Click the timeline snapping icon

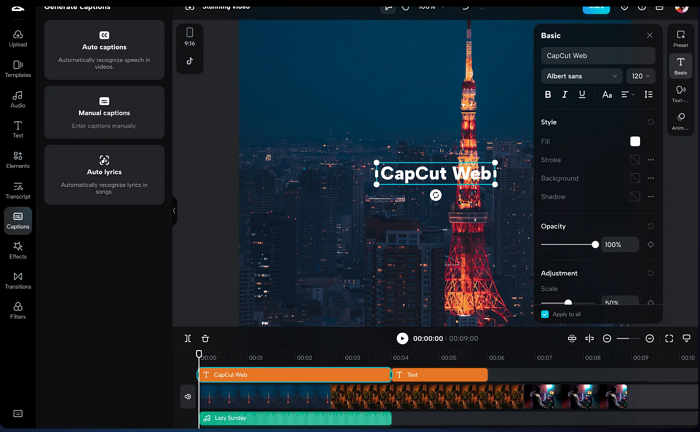coord(572,339)
